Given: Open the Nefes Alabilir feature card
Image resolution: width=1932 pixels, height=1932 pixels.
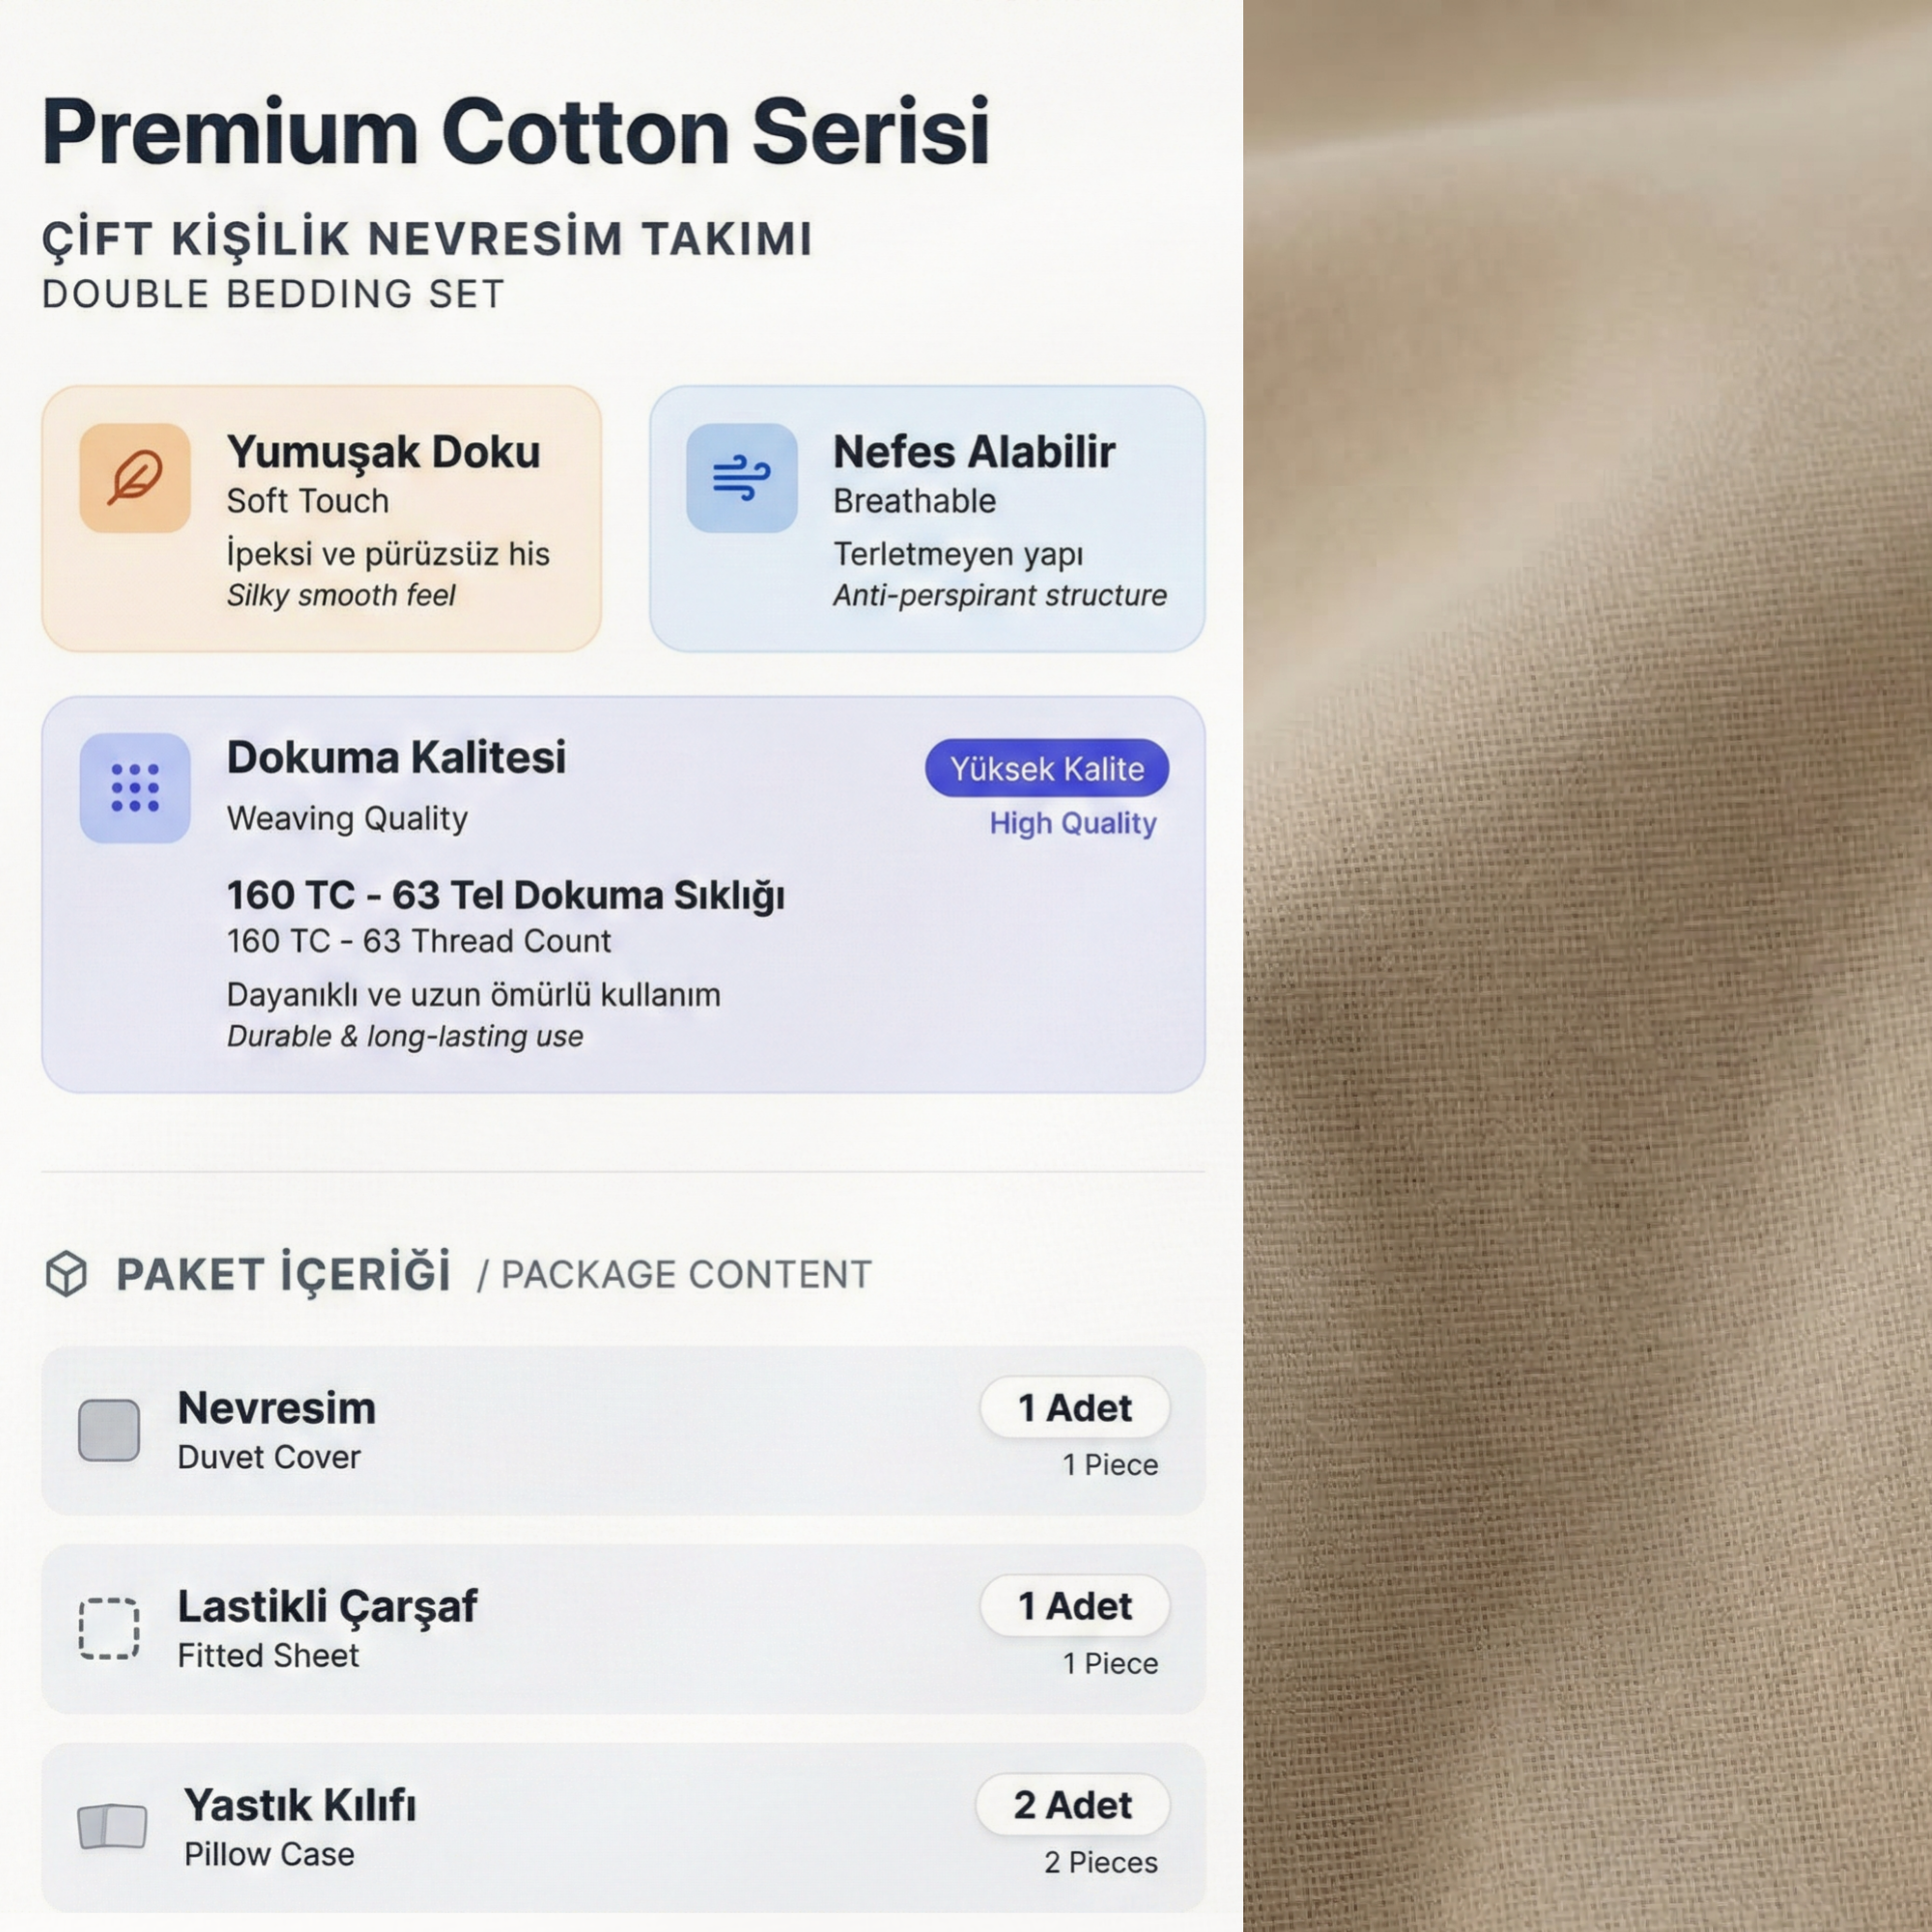Looking at the screenshot, I should click(x=927, y=519).
